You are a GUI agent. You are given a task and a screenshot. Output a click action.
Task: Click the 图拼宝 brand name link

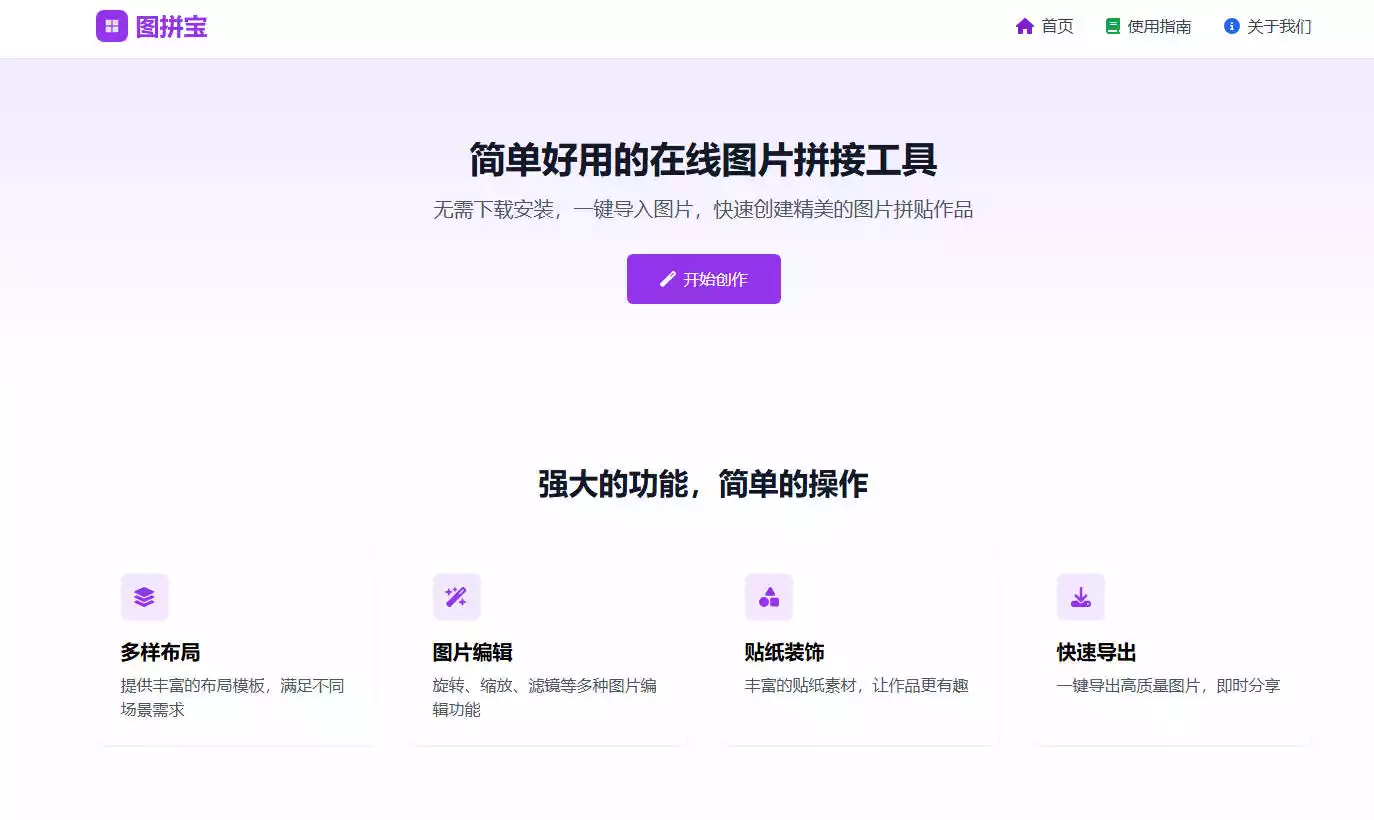click(x=171, y=27)
